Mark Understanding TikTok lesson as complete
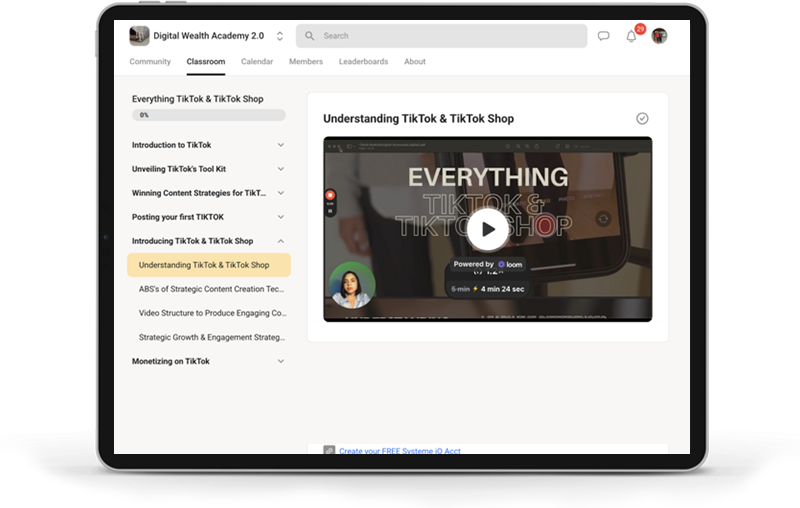 tap(642, 118)
